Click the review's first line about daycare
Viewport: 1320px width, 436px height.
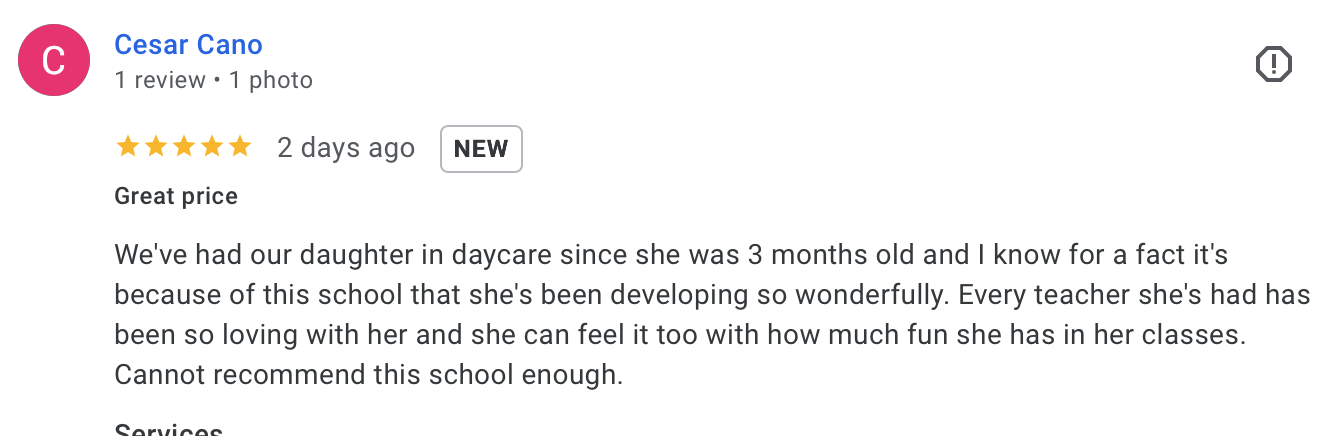(x=671, y=254)
